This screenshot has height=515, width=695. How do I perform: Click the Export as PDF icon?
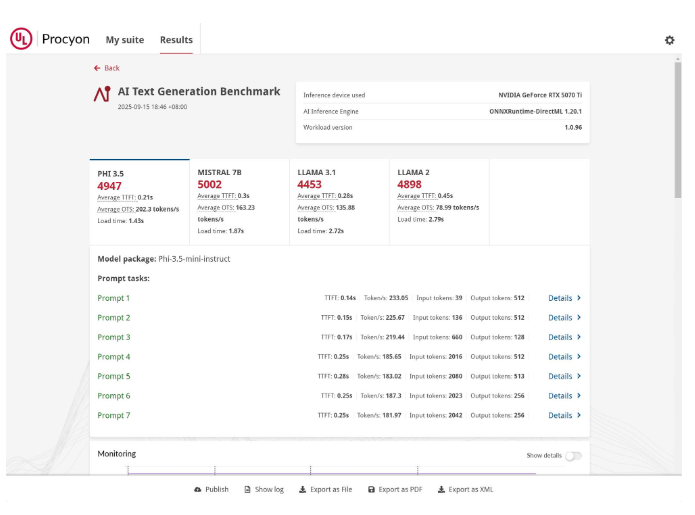371,489
